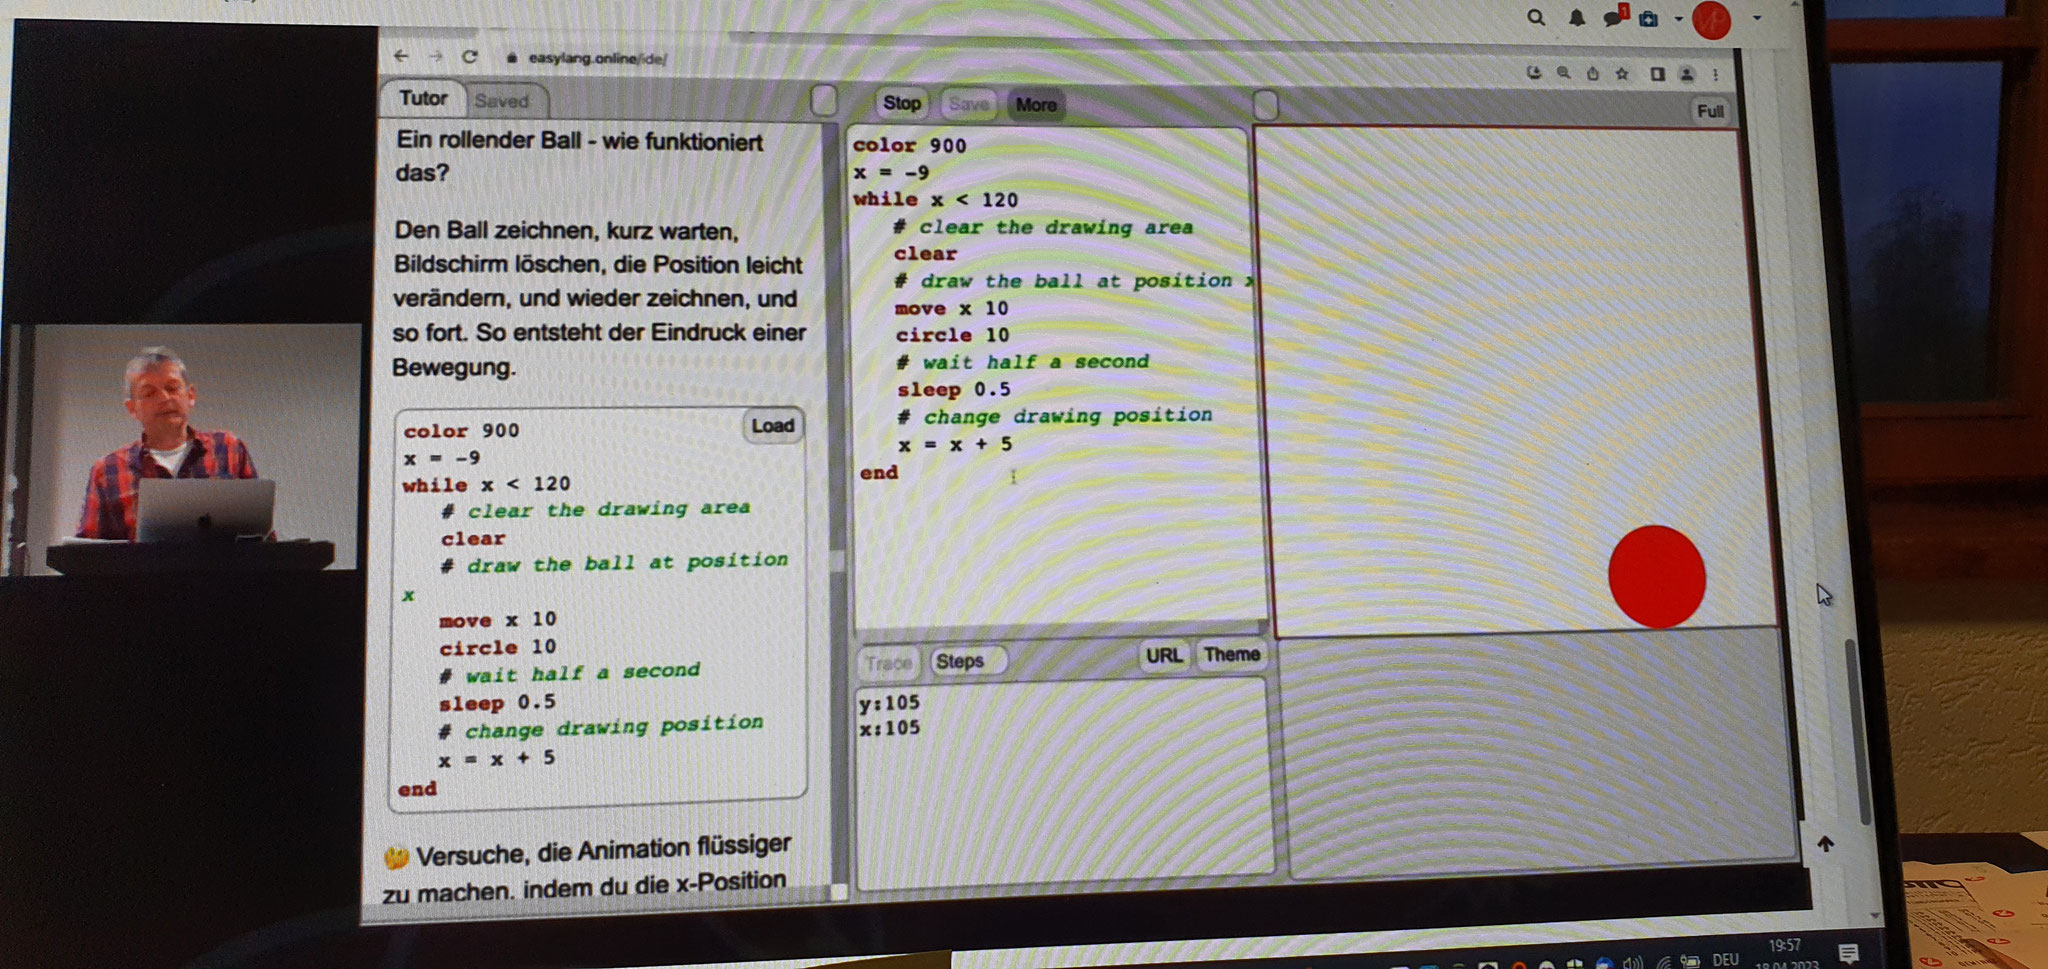Screen dimensions: 2048x969
Task: Expand the dropdown arrow right of the red avatar
Action: pyautogui.click(x=1756, y=18)
